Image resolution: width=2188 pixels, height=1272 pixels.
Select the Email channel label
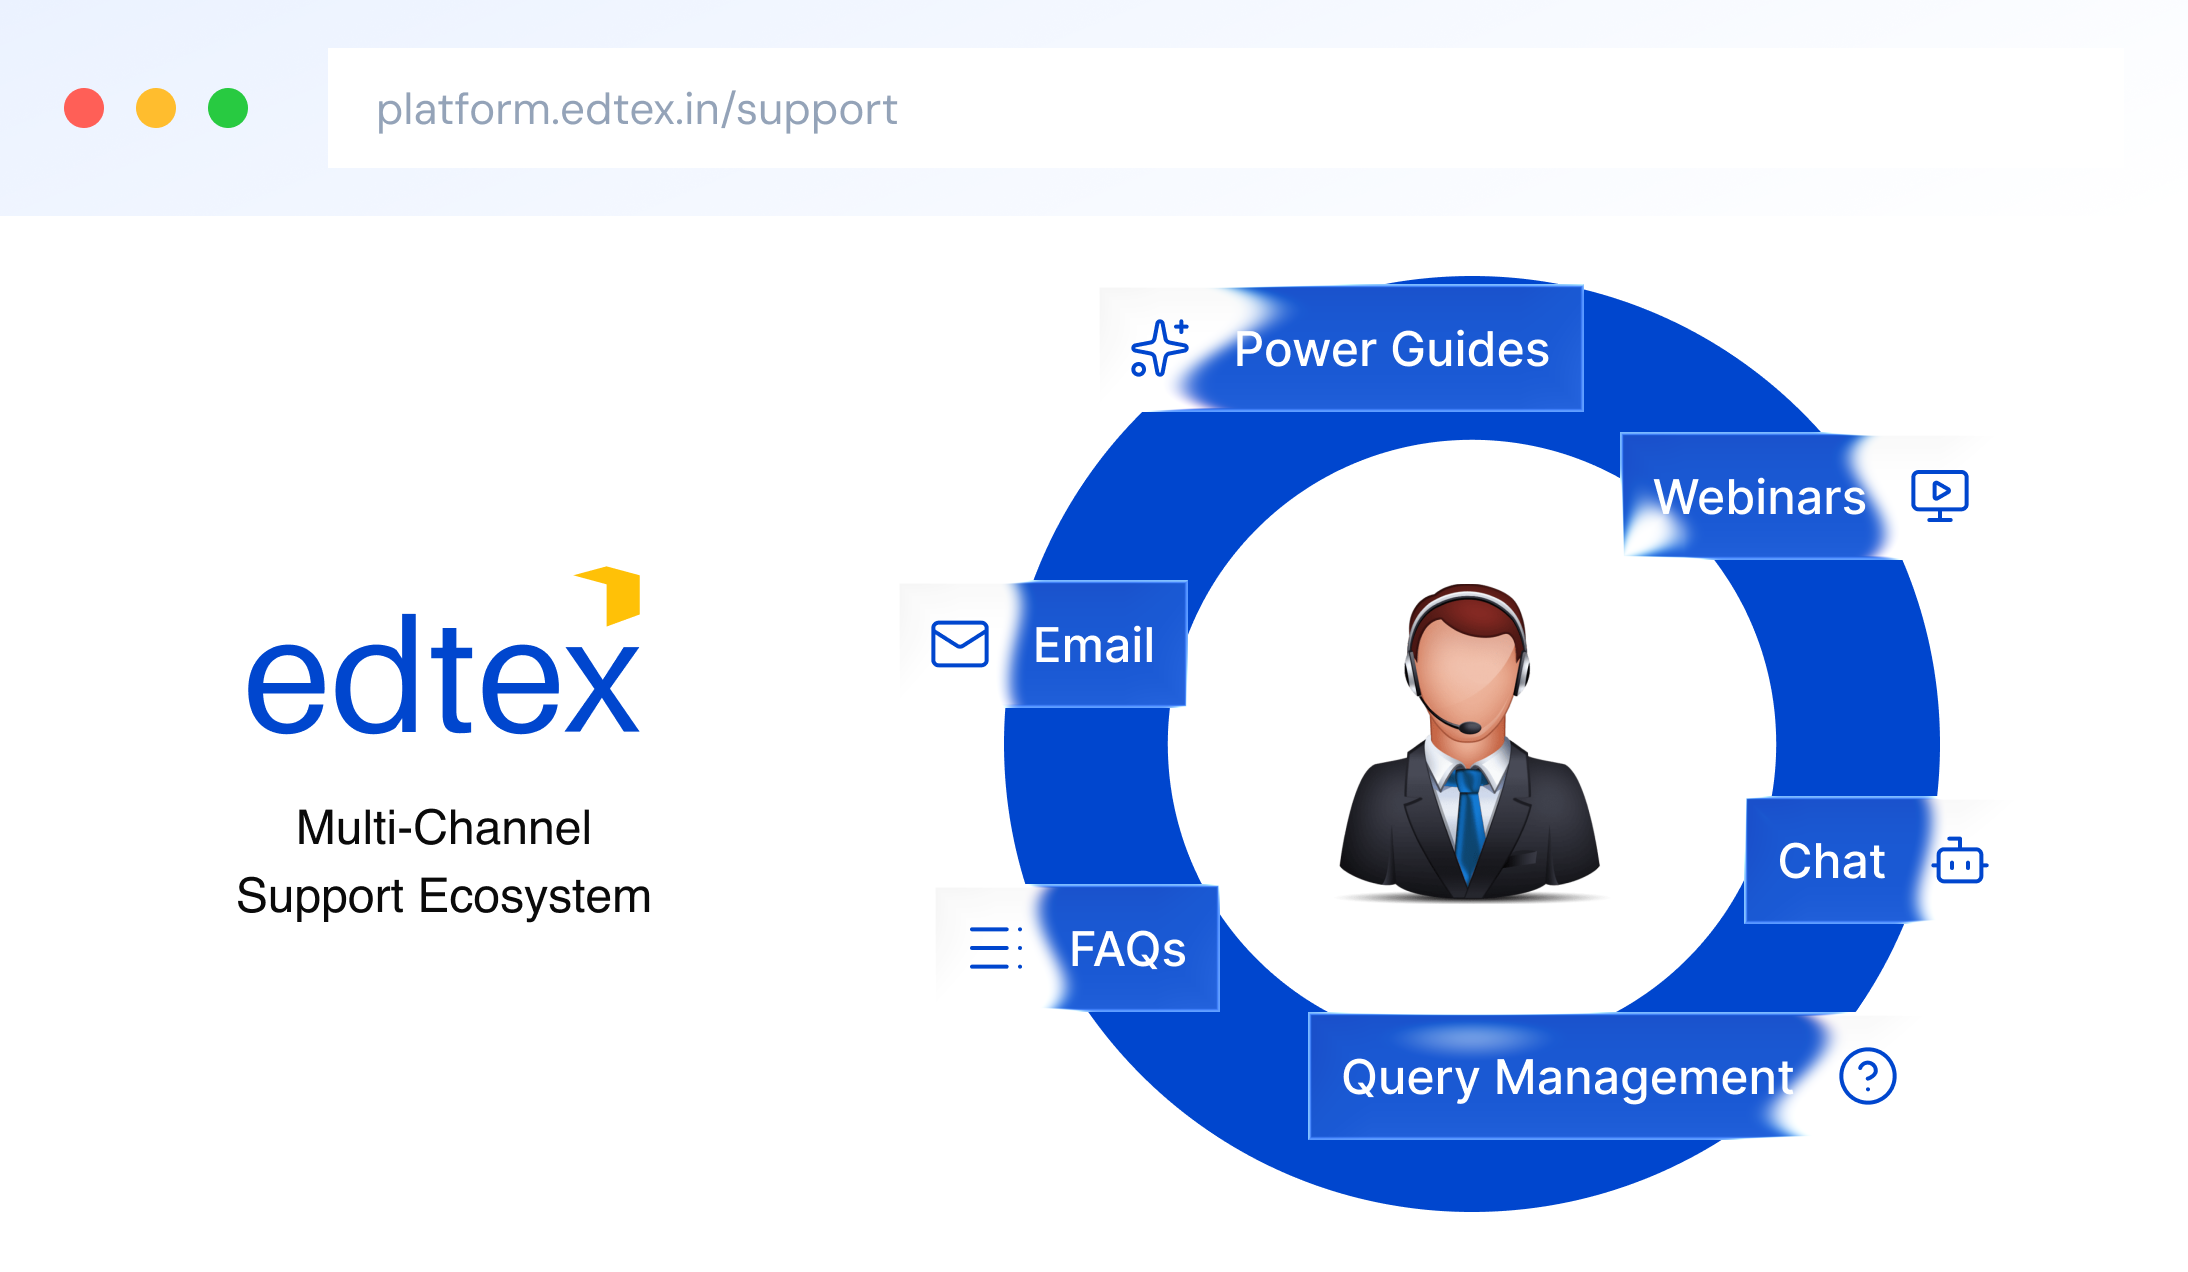point(1094,645)
